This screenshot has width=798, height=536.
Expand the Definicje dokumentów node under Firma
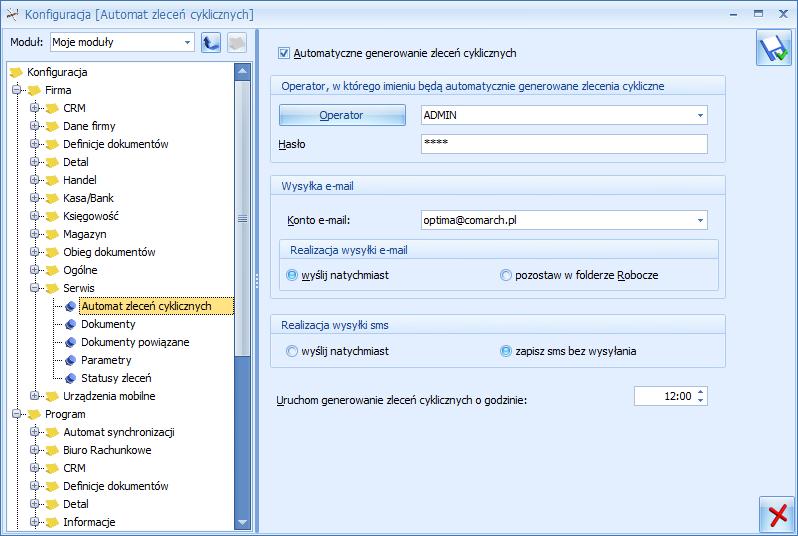click(34, 144)
